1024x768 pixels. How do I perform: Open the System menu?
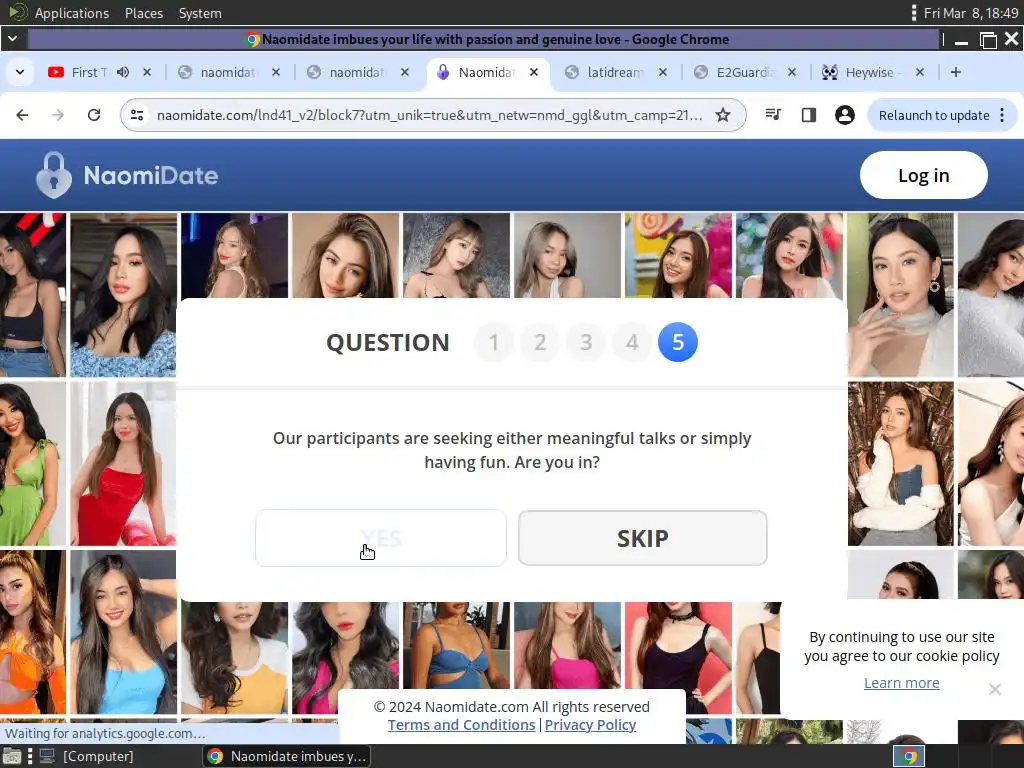tap(200, 13)
